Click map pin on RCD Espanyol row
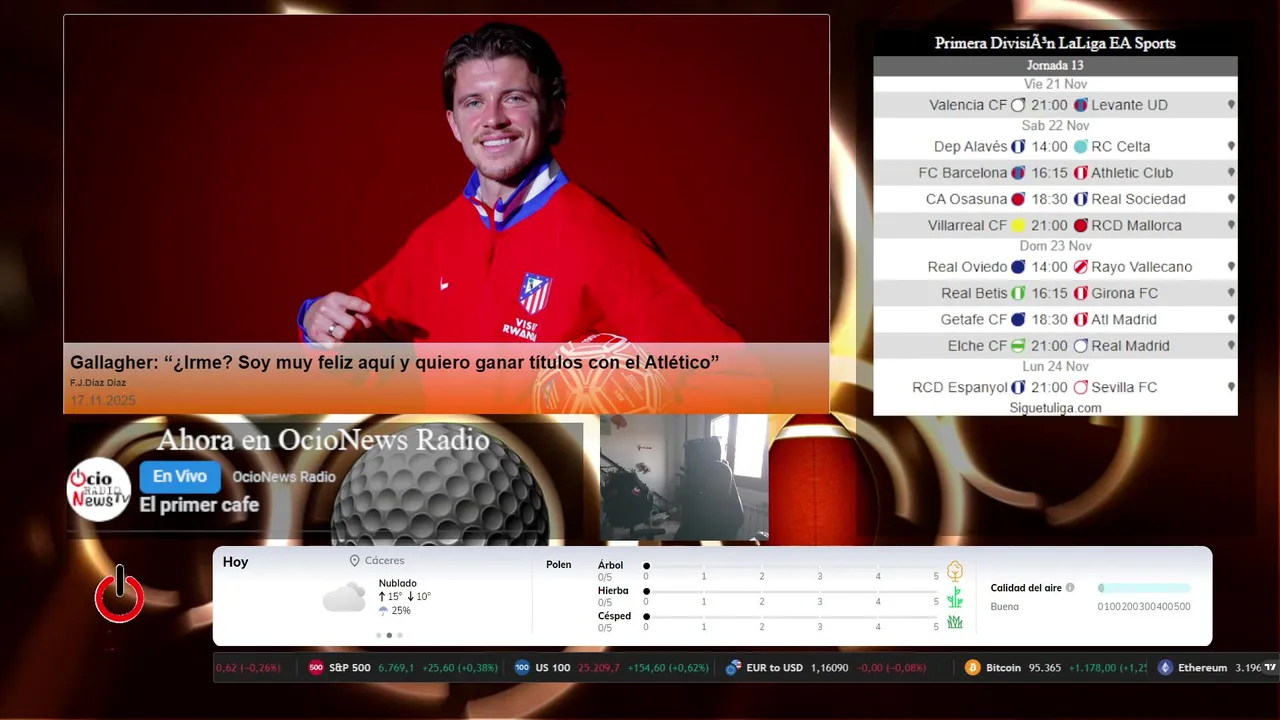 coord(1231,387)
